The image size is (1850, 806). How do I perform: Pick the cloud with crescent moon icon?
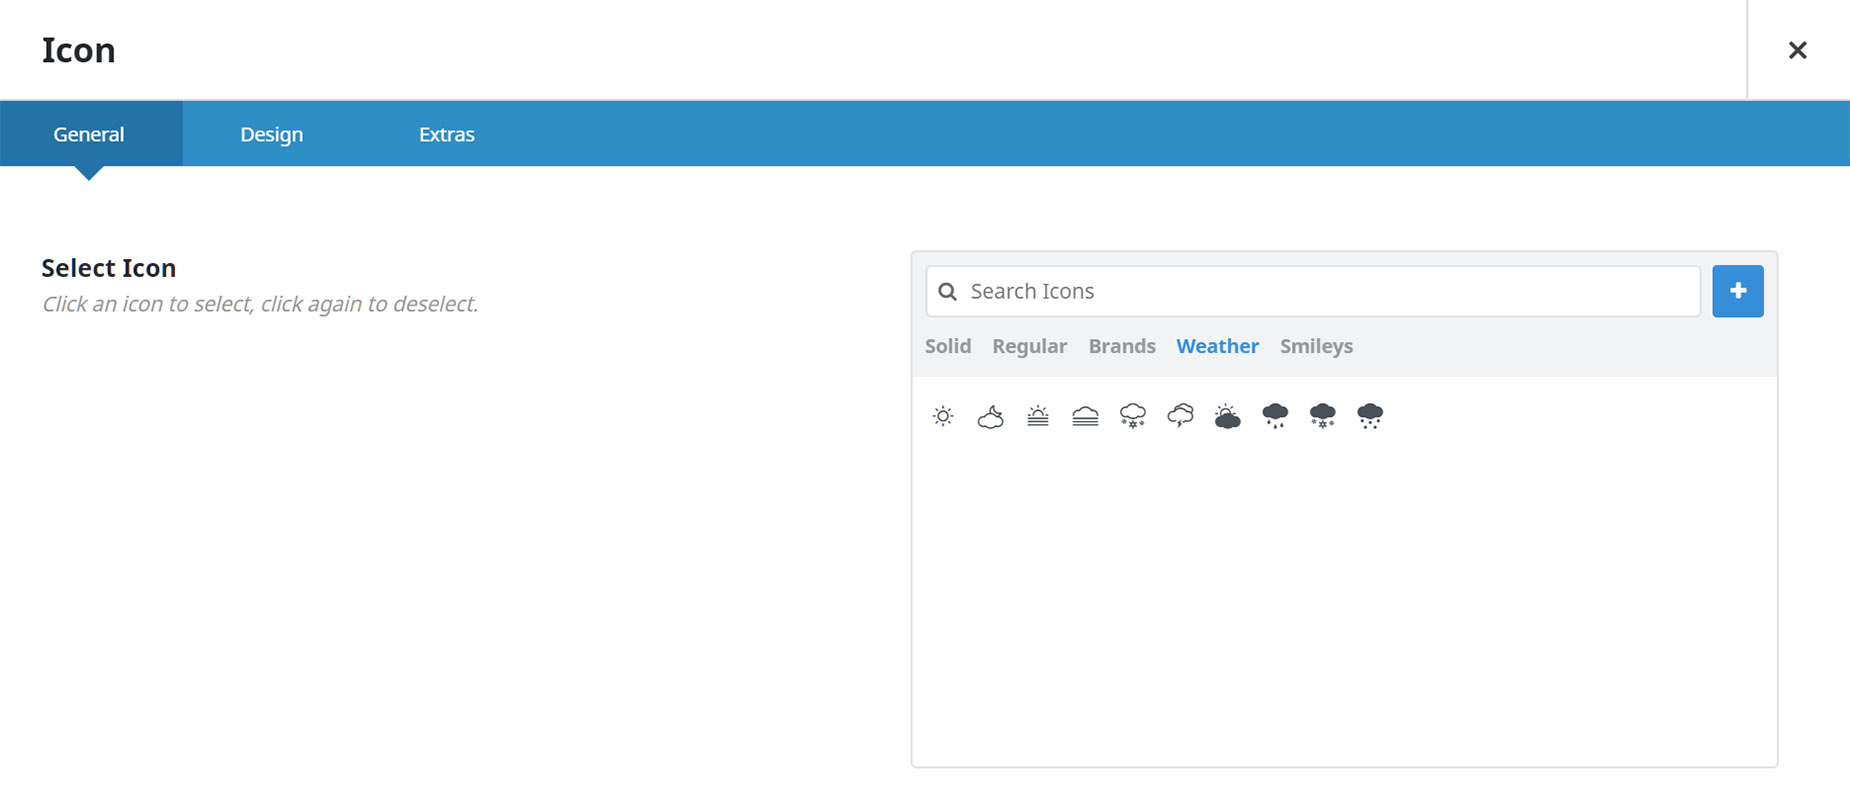pyautogui.click(x=990, y=416)
